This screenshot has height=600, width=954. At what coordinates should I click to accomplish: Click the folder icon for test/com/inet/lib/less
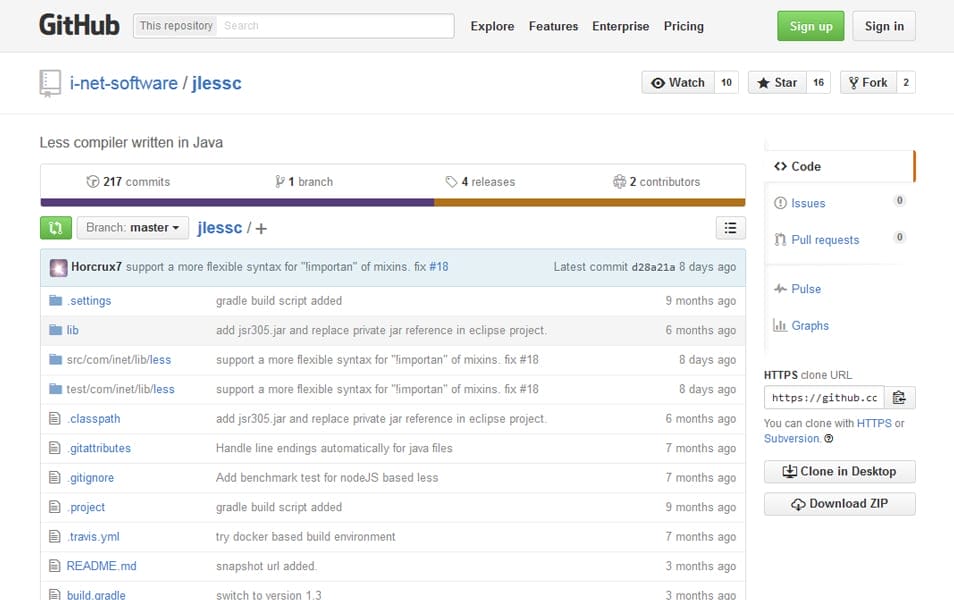55,388
